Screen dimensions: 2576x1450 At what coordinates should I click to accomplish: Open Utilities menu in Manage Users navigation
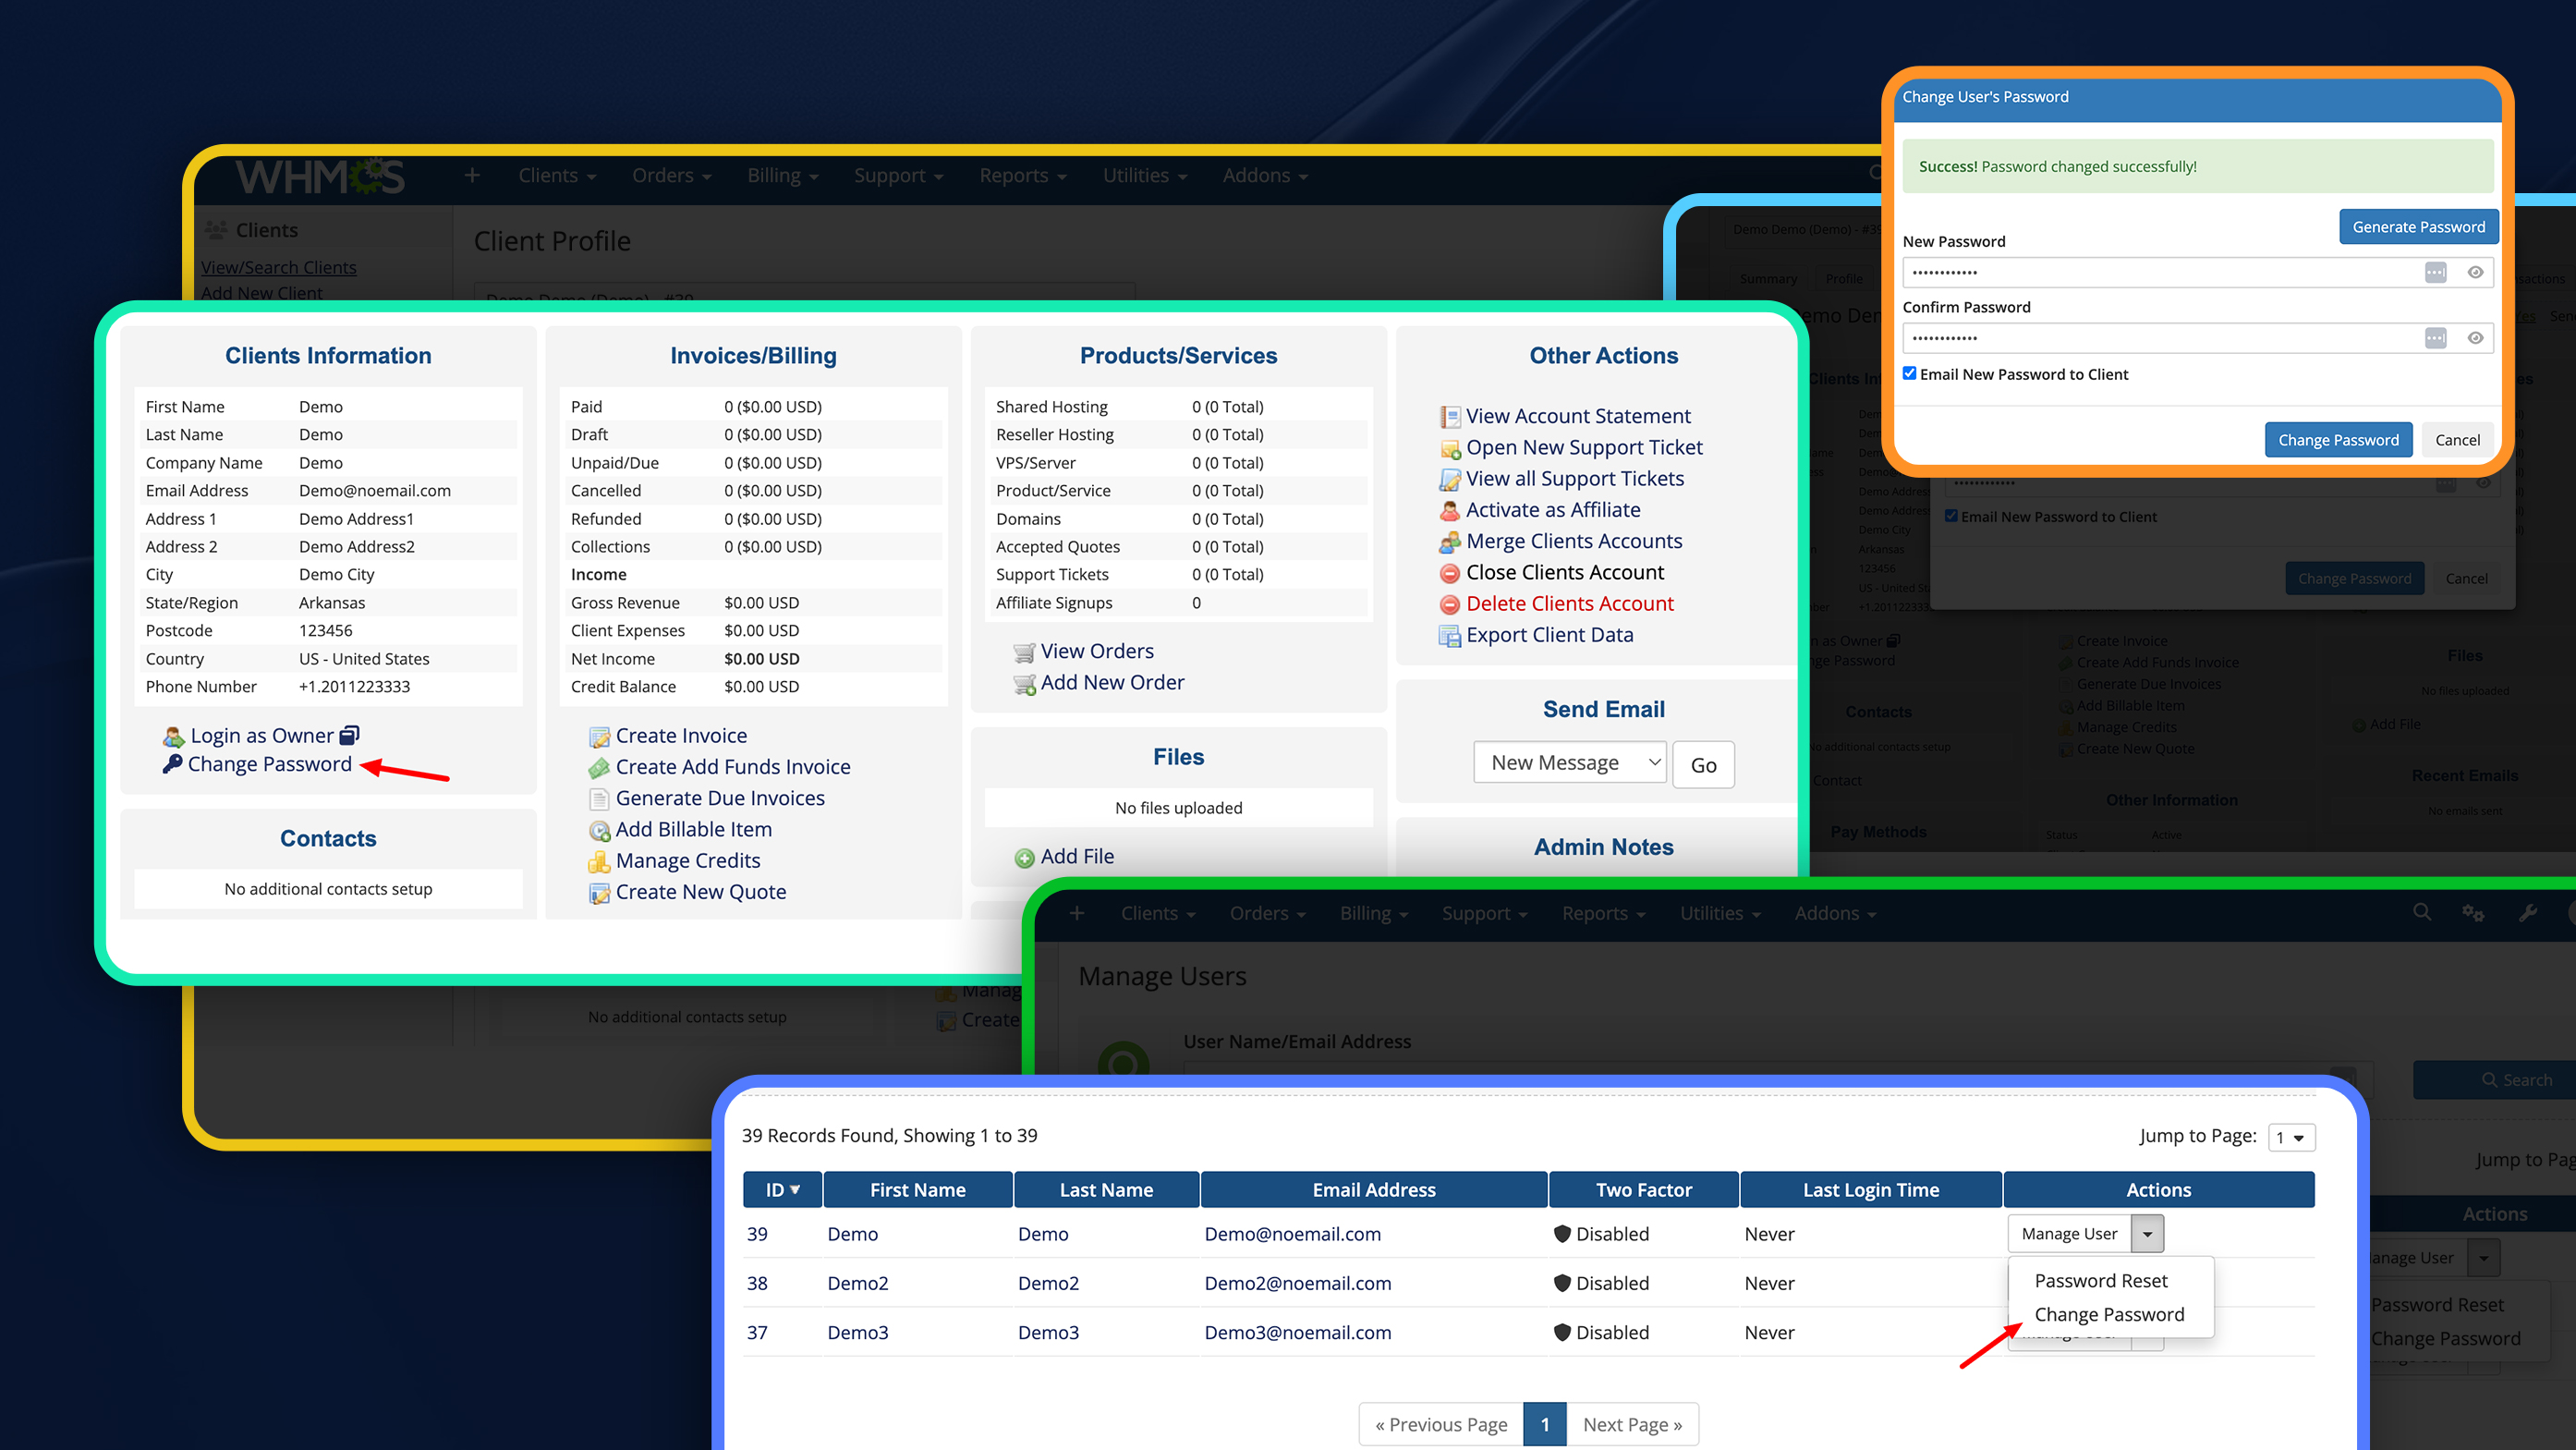click(x=1720, y=914)
